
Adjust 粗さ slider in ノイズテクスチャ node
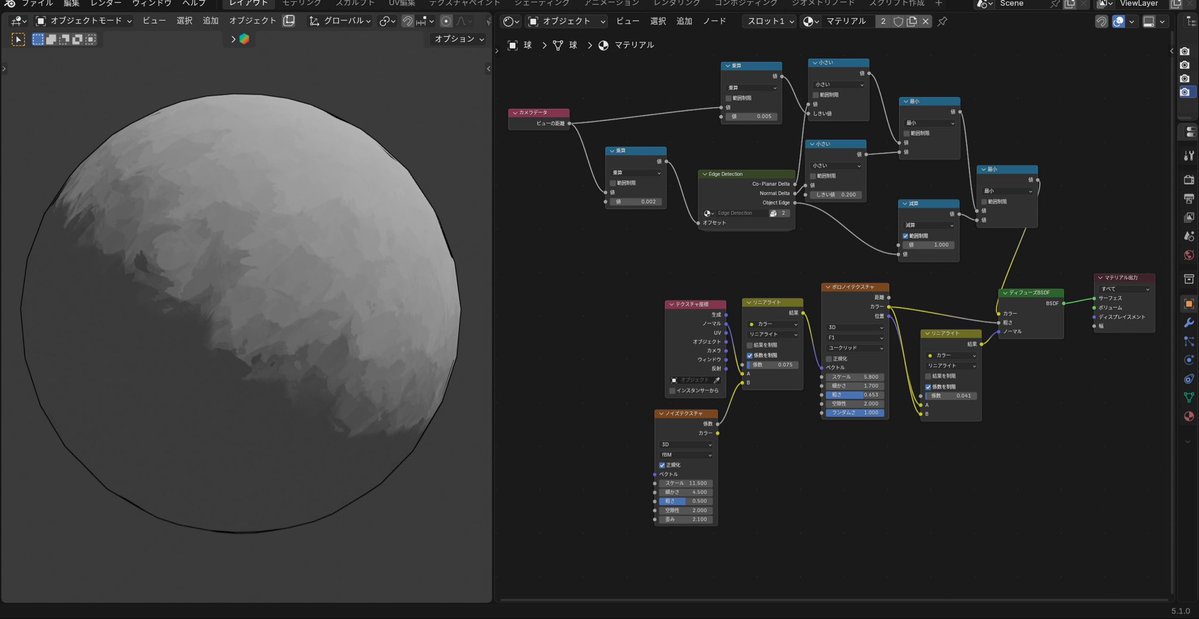click(686, 501)
